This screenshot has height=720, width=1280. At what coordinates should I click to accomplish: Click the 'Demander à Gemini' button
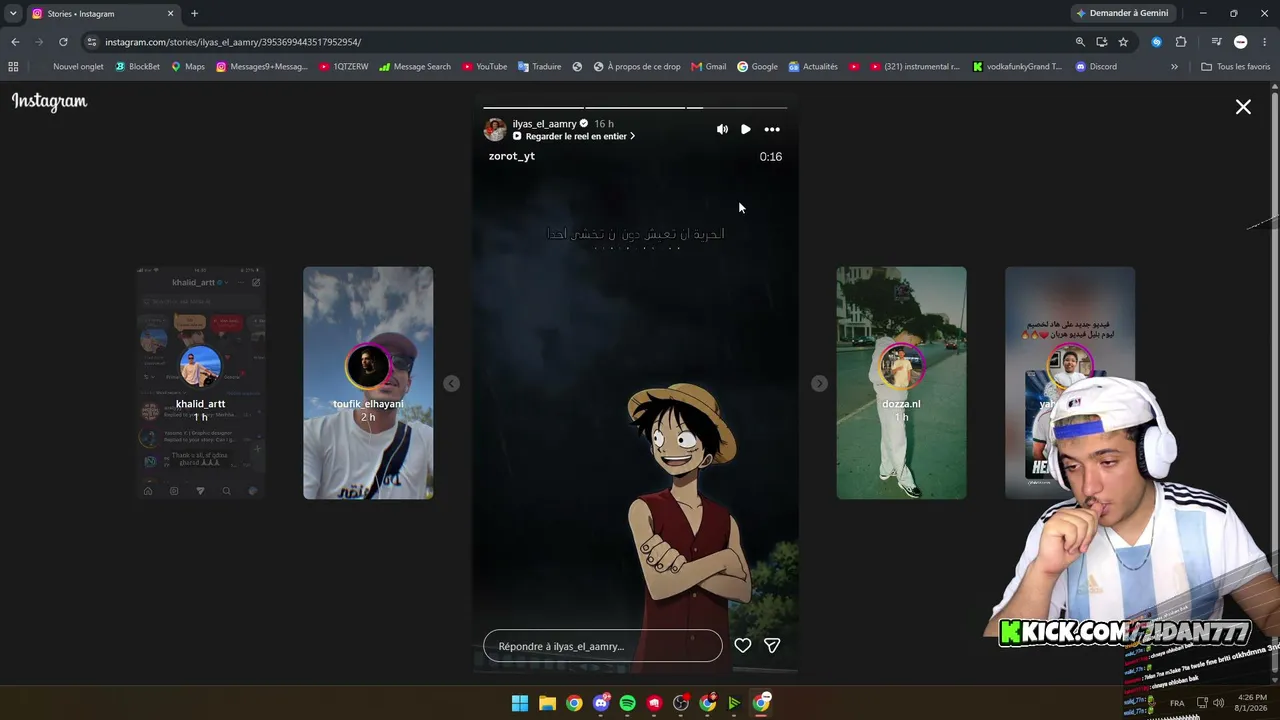coord(1123,13)
